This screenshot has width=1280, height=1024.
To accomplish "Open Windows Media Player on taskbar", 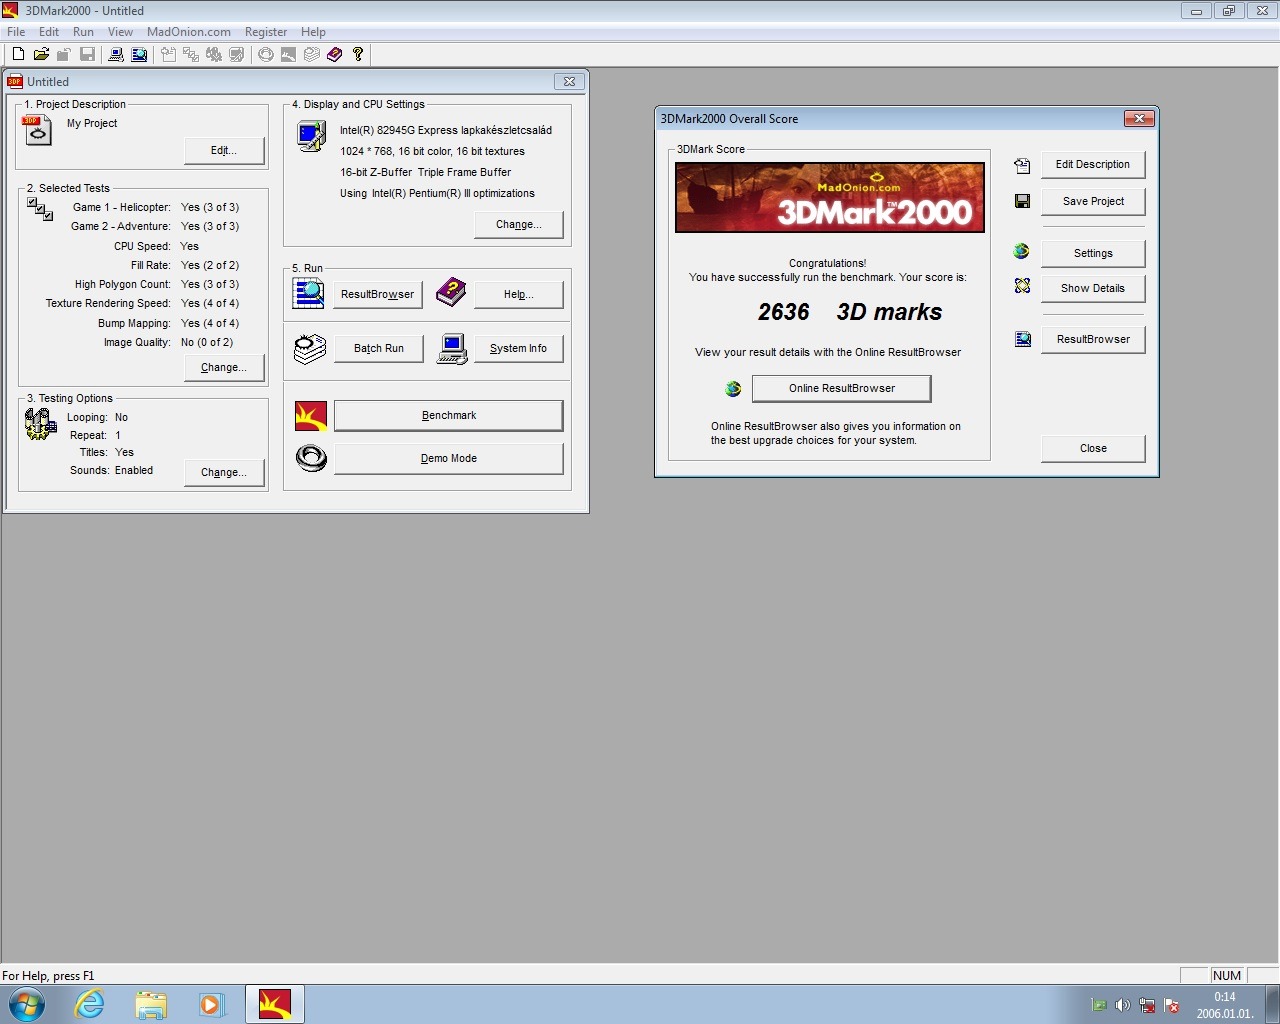I will (211, 1004).
